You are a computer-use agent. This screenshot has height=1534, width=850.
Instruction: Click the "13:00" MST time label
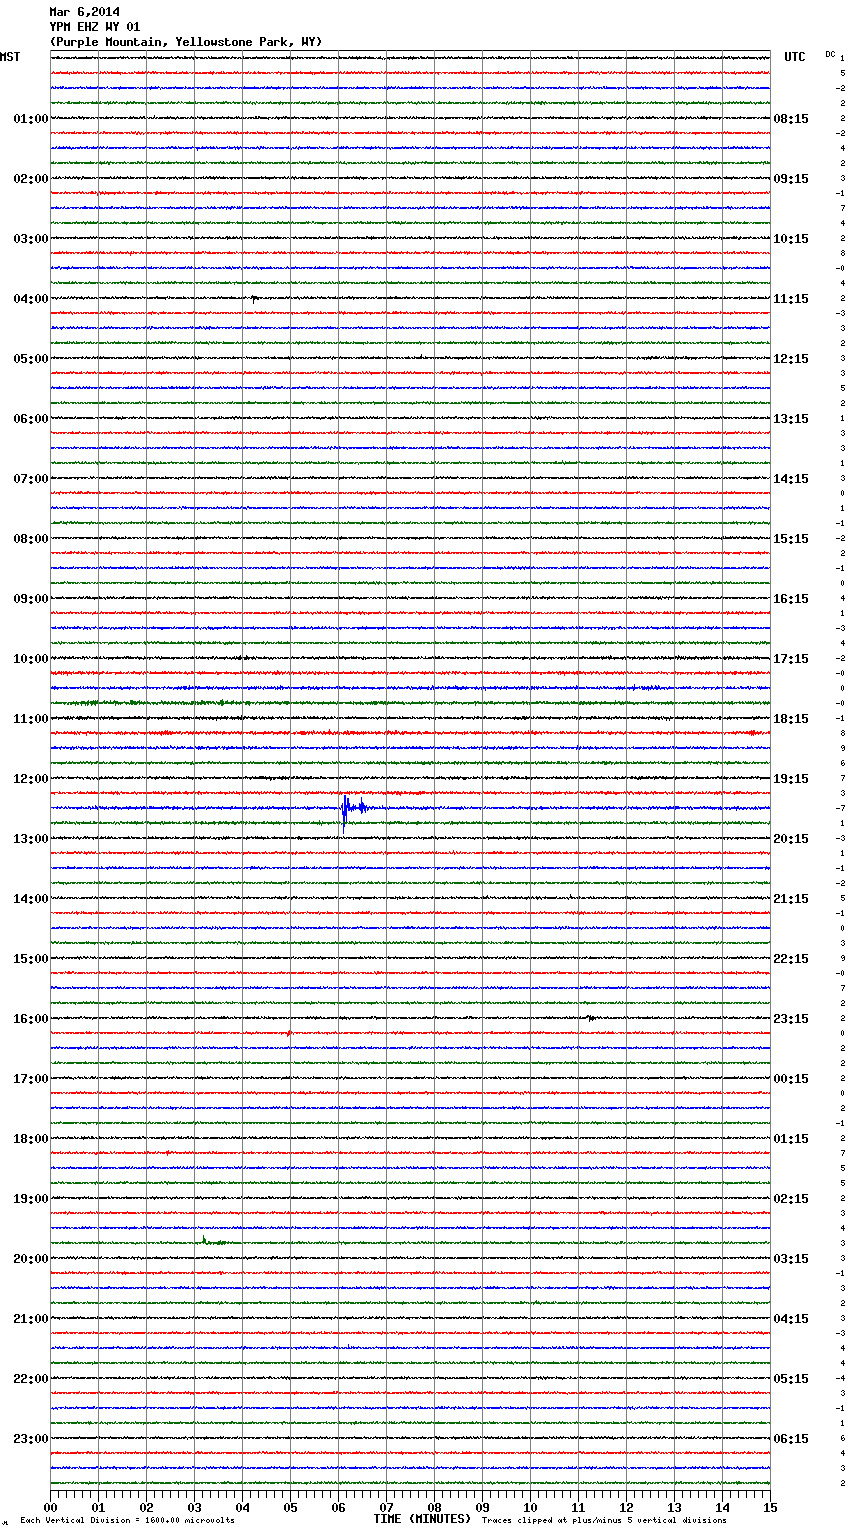(x=31, y=839)
